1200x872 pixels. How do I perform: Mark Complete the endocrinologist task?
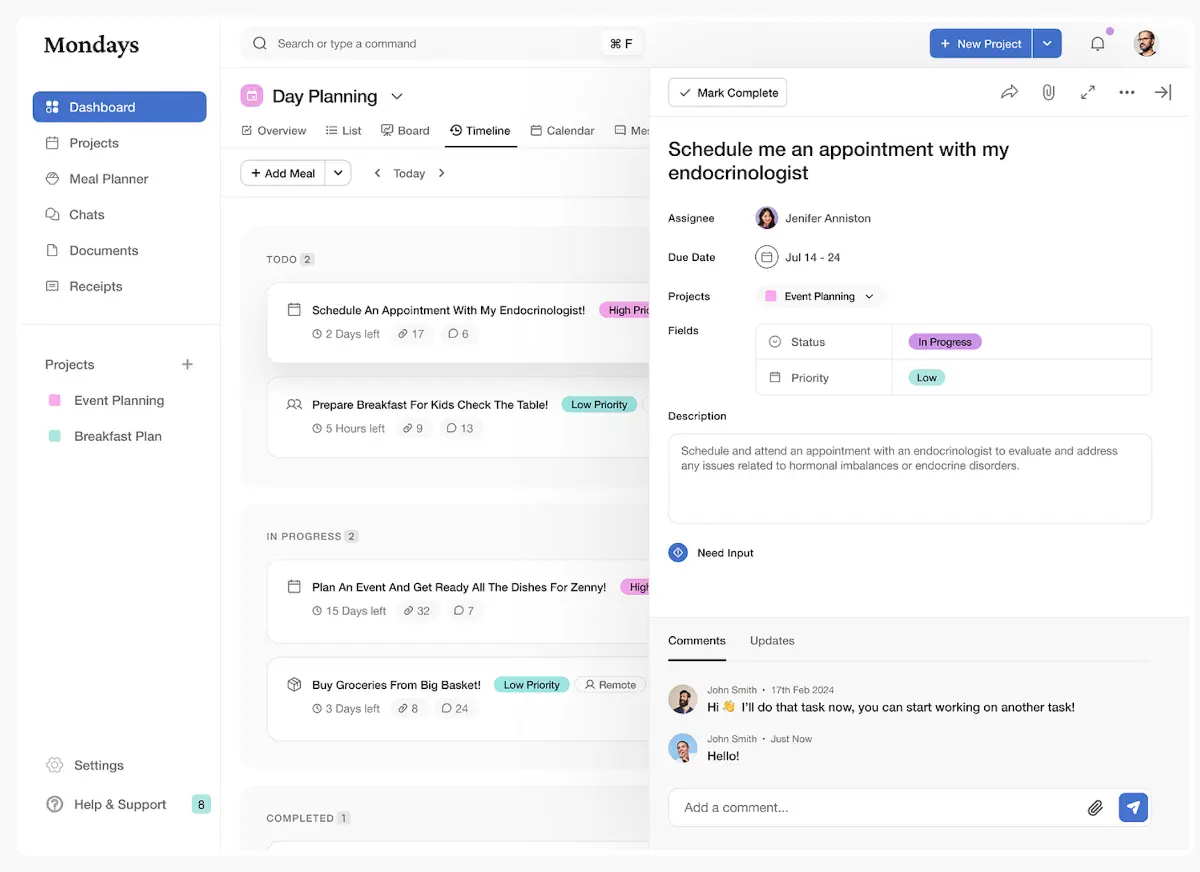click(x=728, y=93)
